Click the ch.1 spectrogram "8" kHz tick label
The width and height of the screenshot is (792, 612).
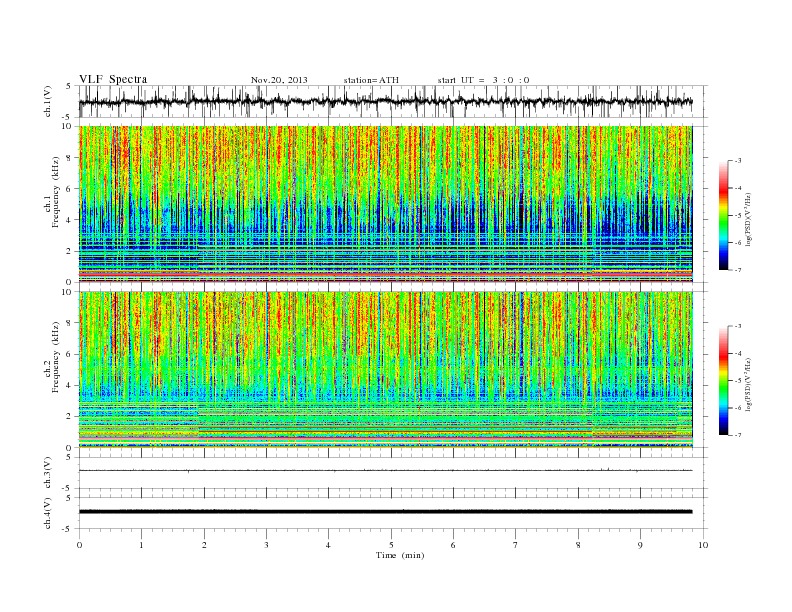[69, 158]
